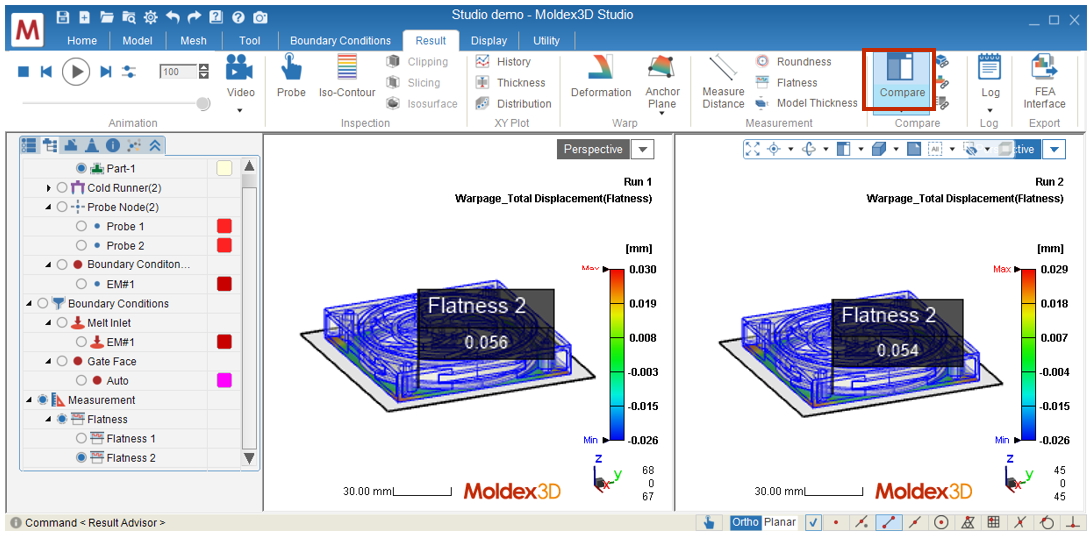Viewport: 1092px width, 537px height.
Task: Click the pick hand icon in status bar
Action: tap(709, 522)
